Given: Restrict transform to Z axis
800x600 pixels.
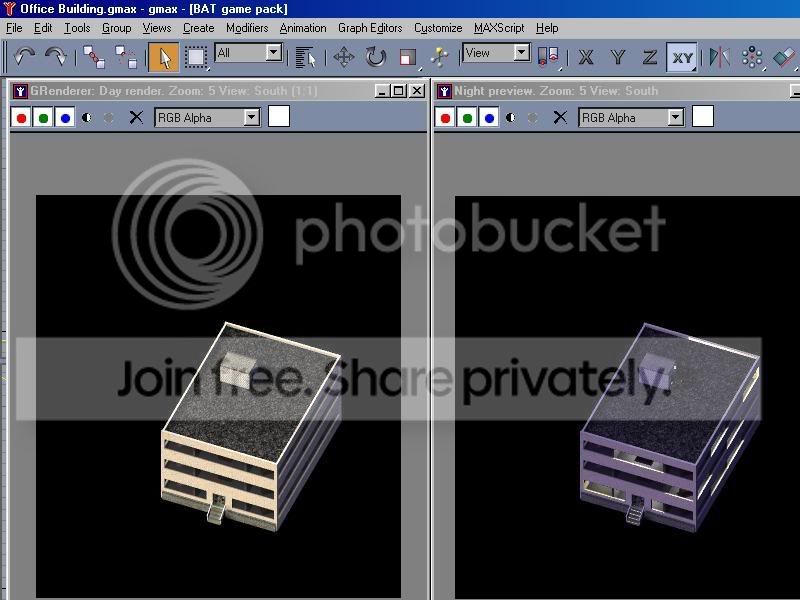Looking at the screenshot, I should click(x=649, y=57).
